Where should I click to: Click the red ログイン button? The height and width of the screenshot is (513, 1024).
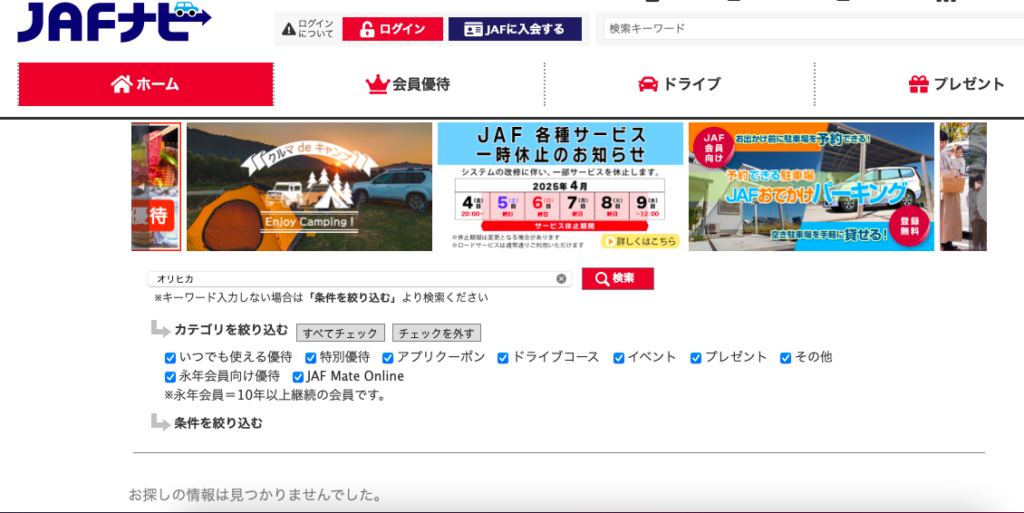pyautogui.click(x=392, y=29)
